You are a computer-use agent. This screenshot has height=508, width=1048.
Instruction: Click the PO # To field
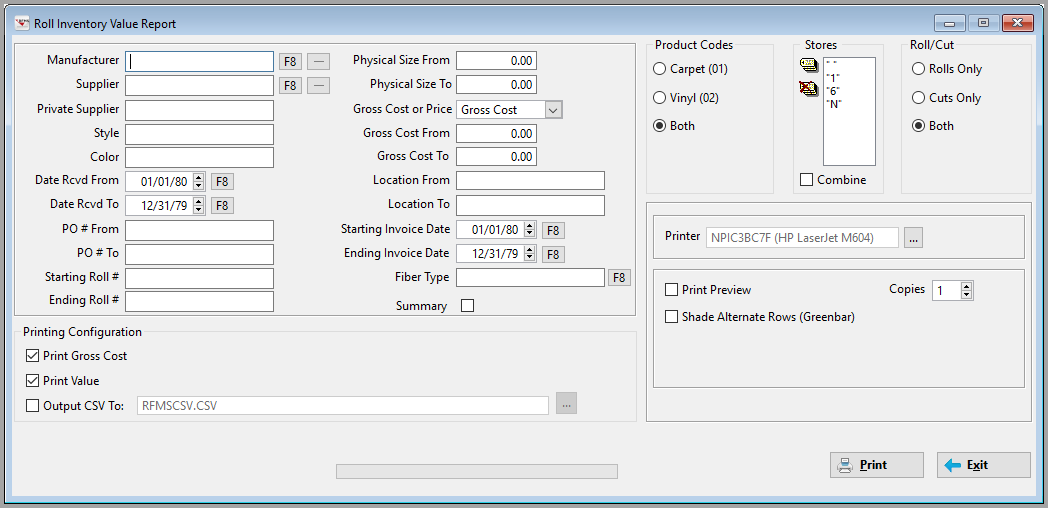199,254
